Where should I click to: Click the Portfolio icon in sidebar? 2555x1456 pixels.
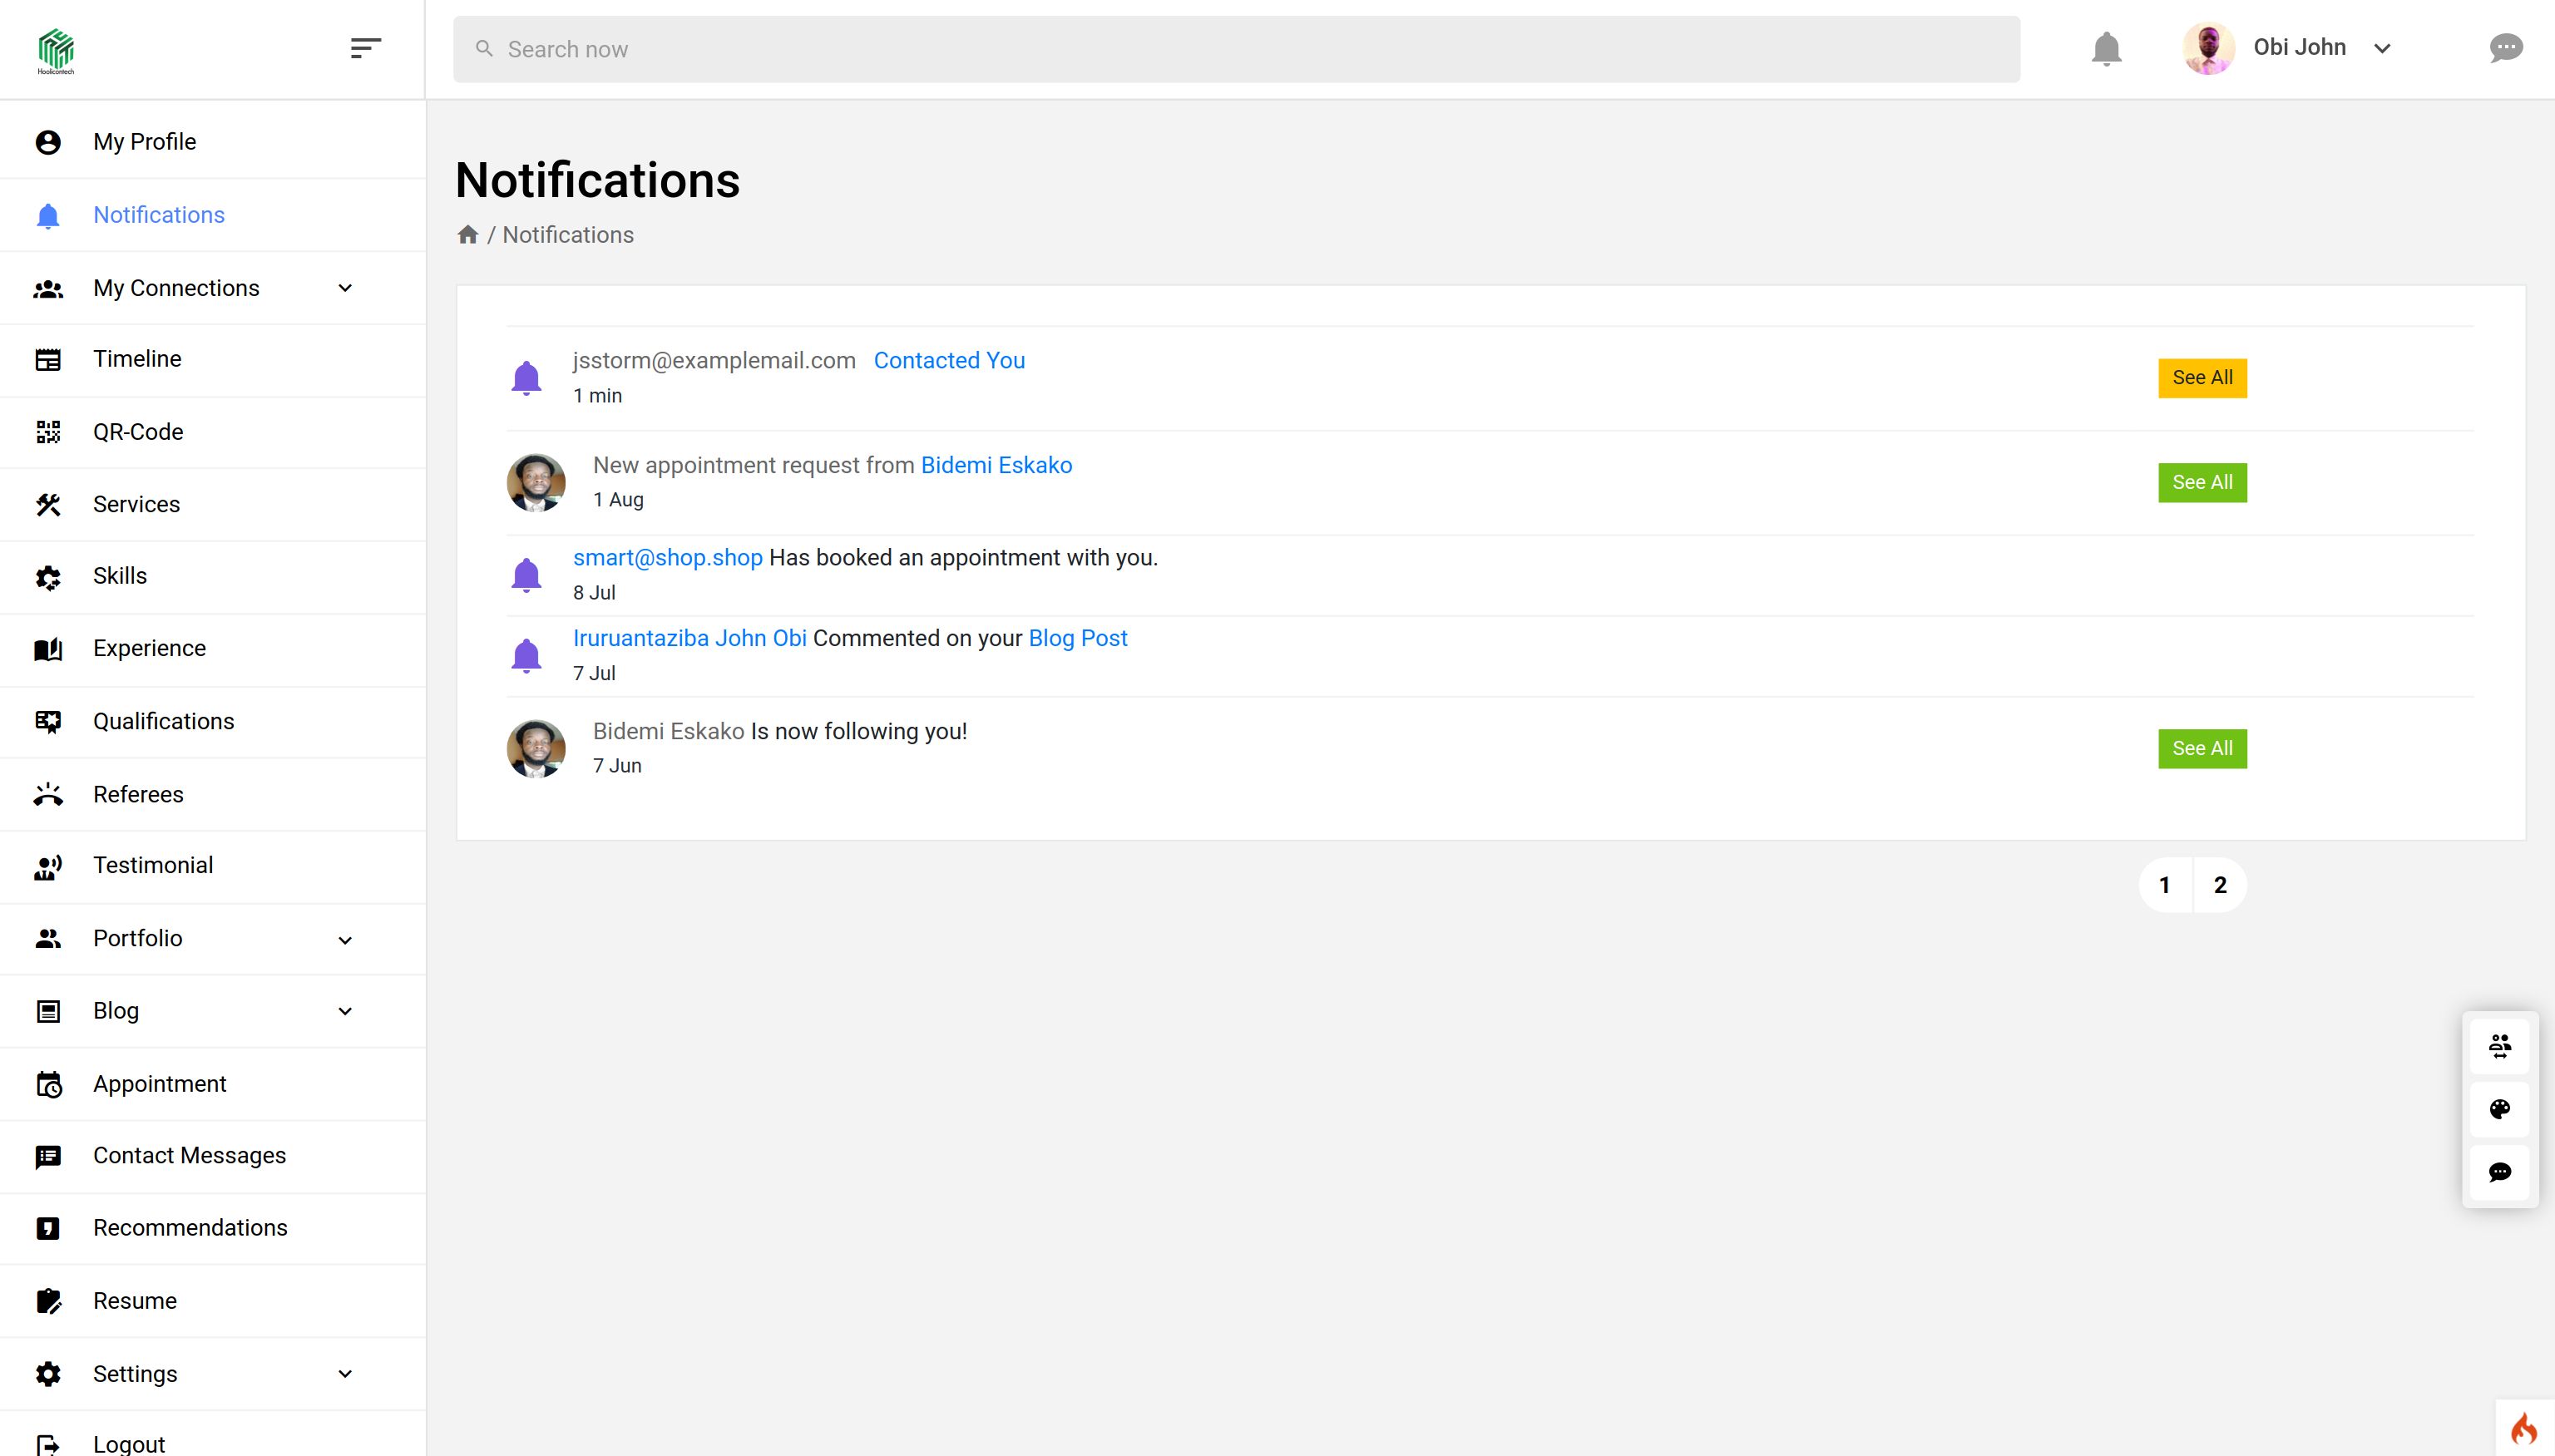point(48,938)
